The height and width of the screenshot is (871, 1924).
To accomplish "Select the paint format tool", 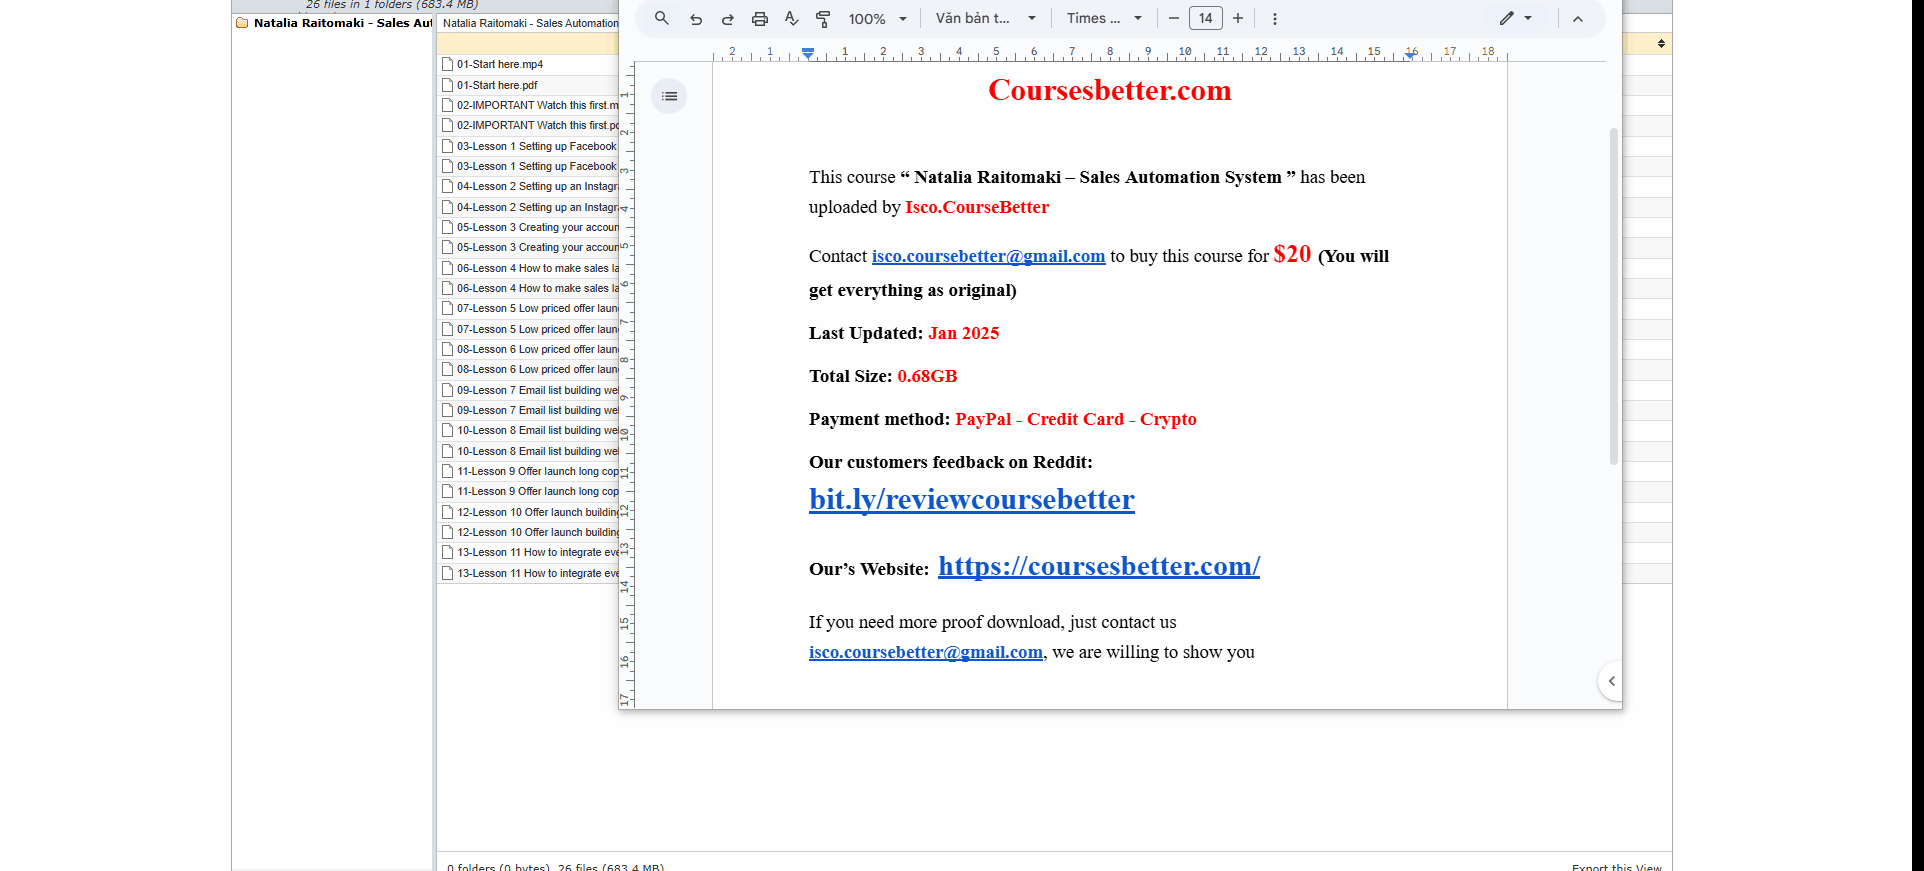I will [x=823, y=19].
